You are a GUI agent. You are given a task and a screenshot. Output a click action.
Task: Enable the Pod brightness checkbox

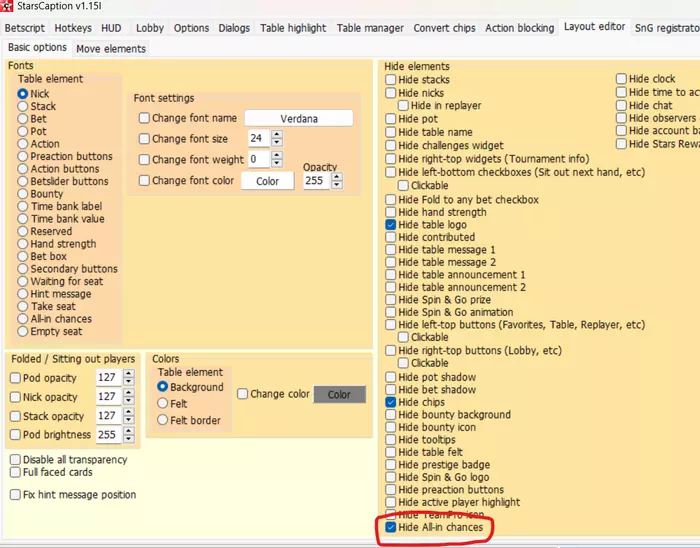click(15, 435)
